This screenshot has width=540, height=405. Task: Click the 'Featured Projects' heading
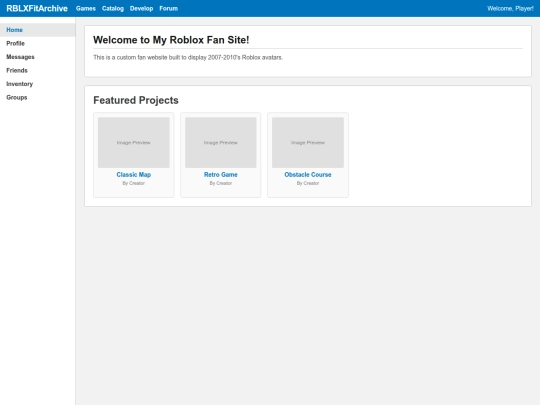(136, 100)
